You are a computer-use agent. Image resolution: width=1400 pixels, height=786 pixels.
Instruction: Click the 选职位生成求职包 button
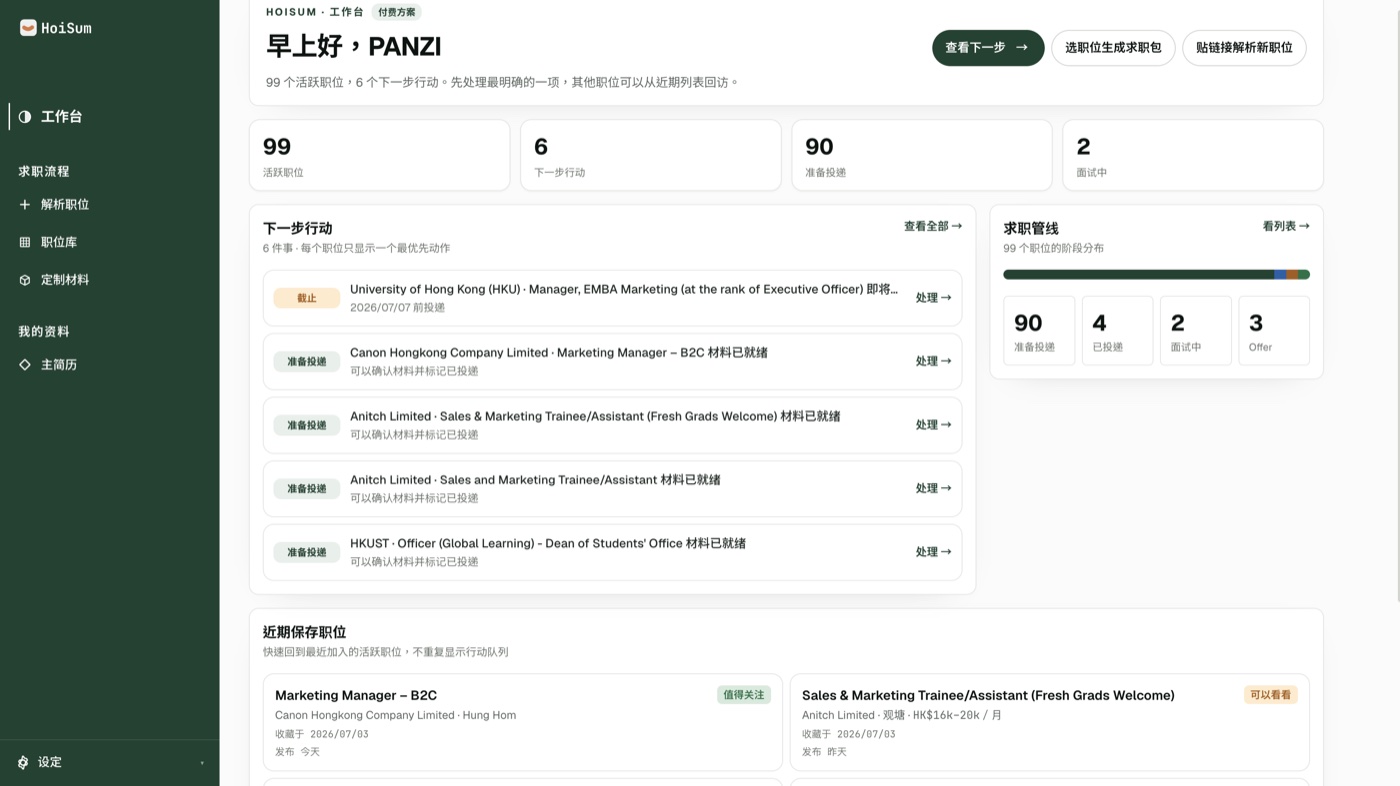(1113, 48)
